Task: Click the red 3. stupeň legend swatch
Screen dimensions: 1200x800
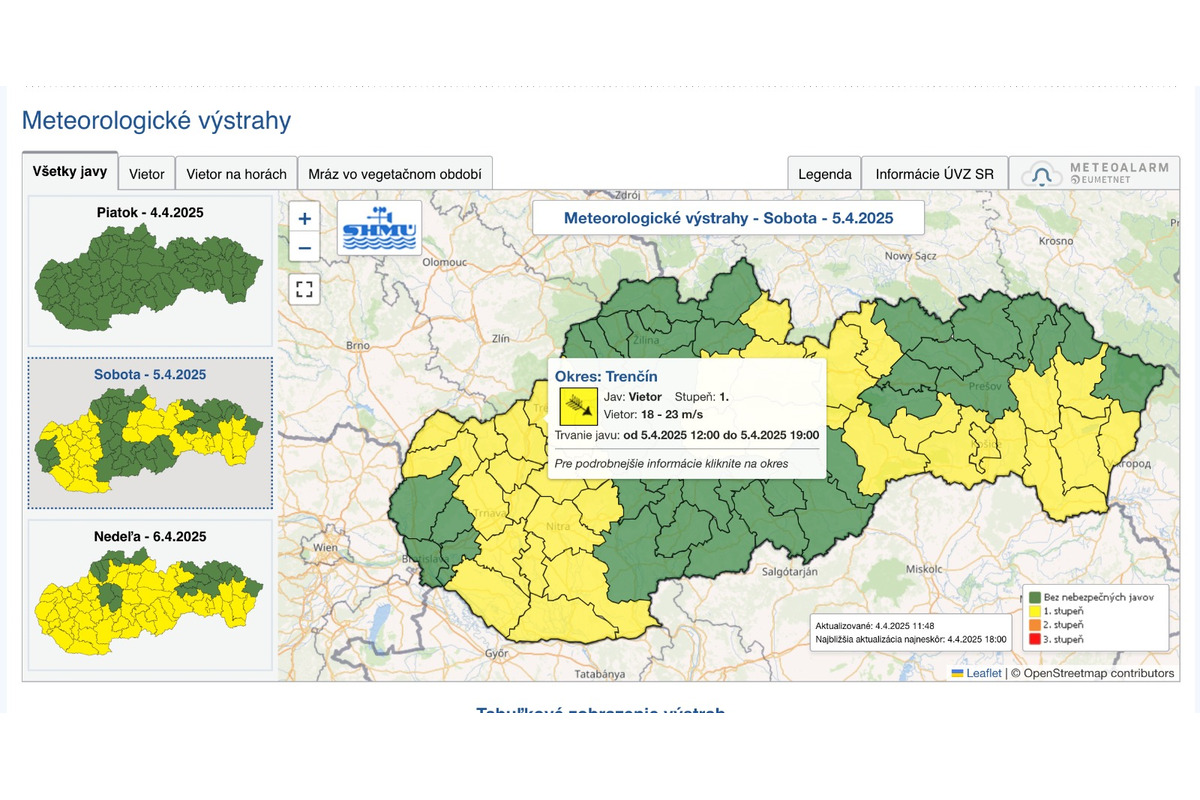Action: (1034, 639)
